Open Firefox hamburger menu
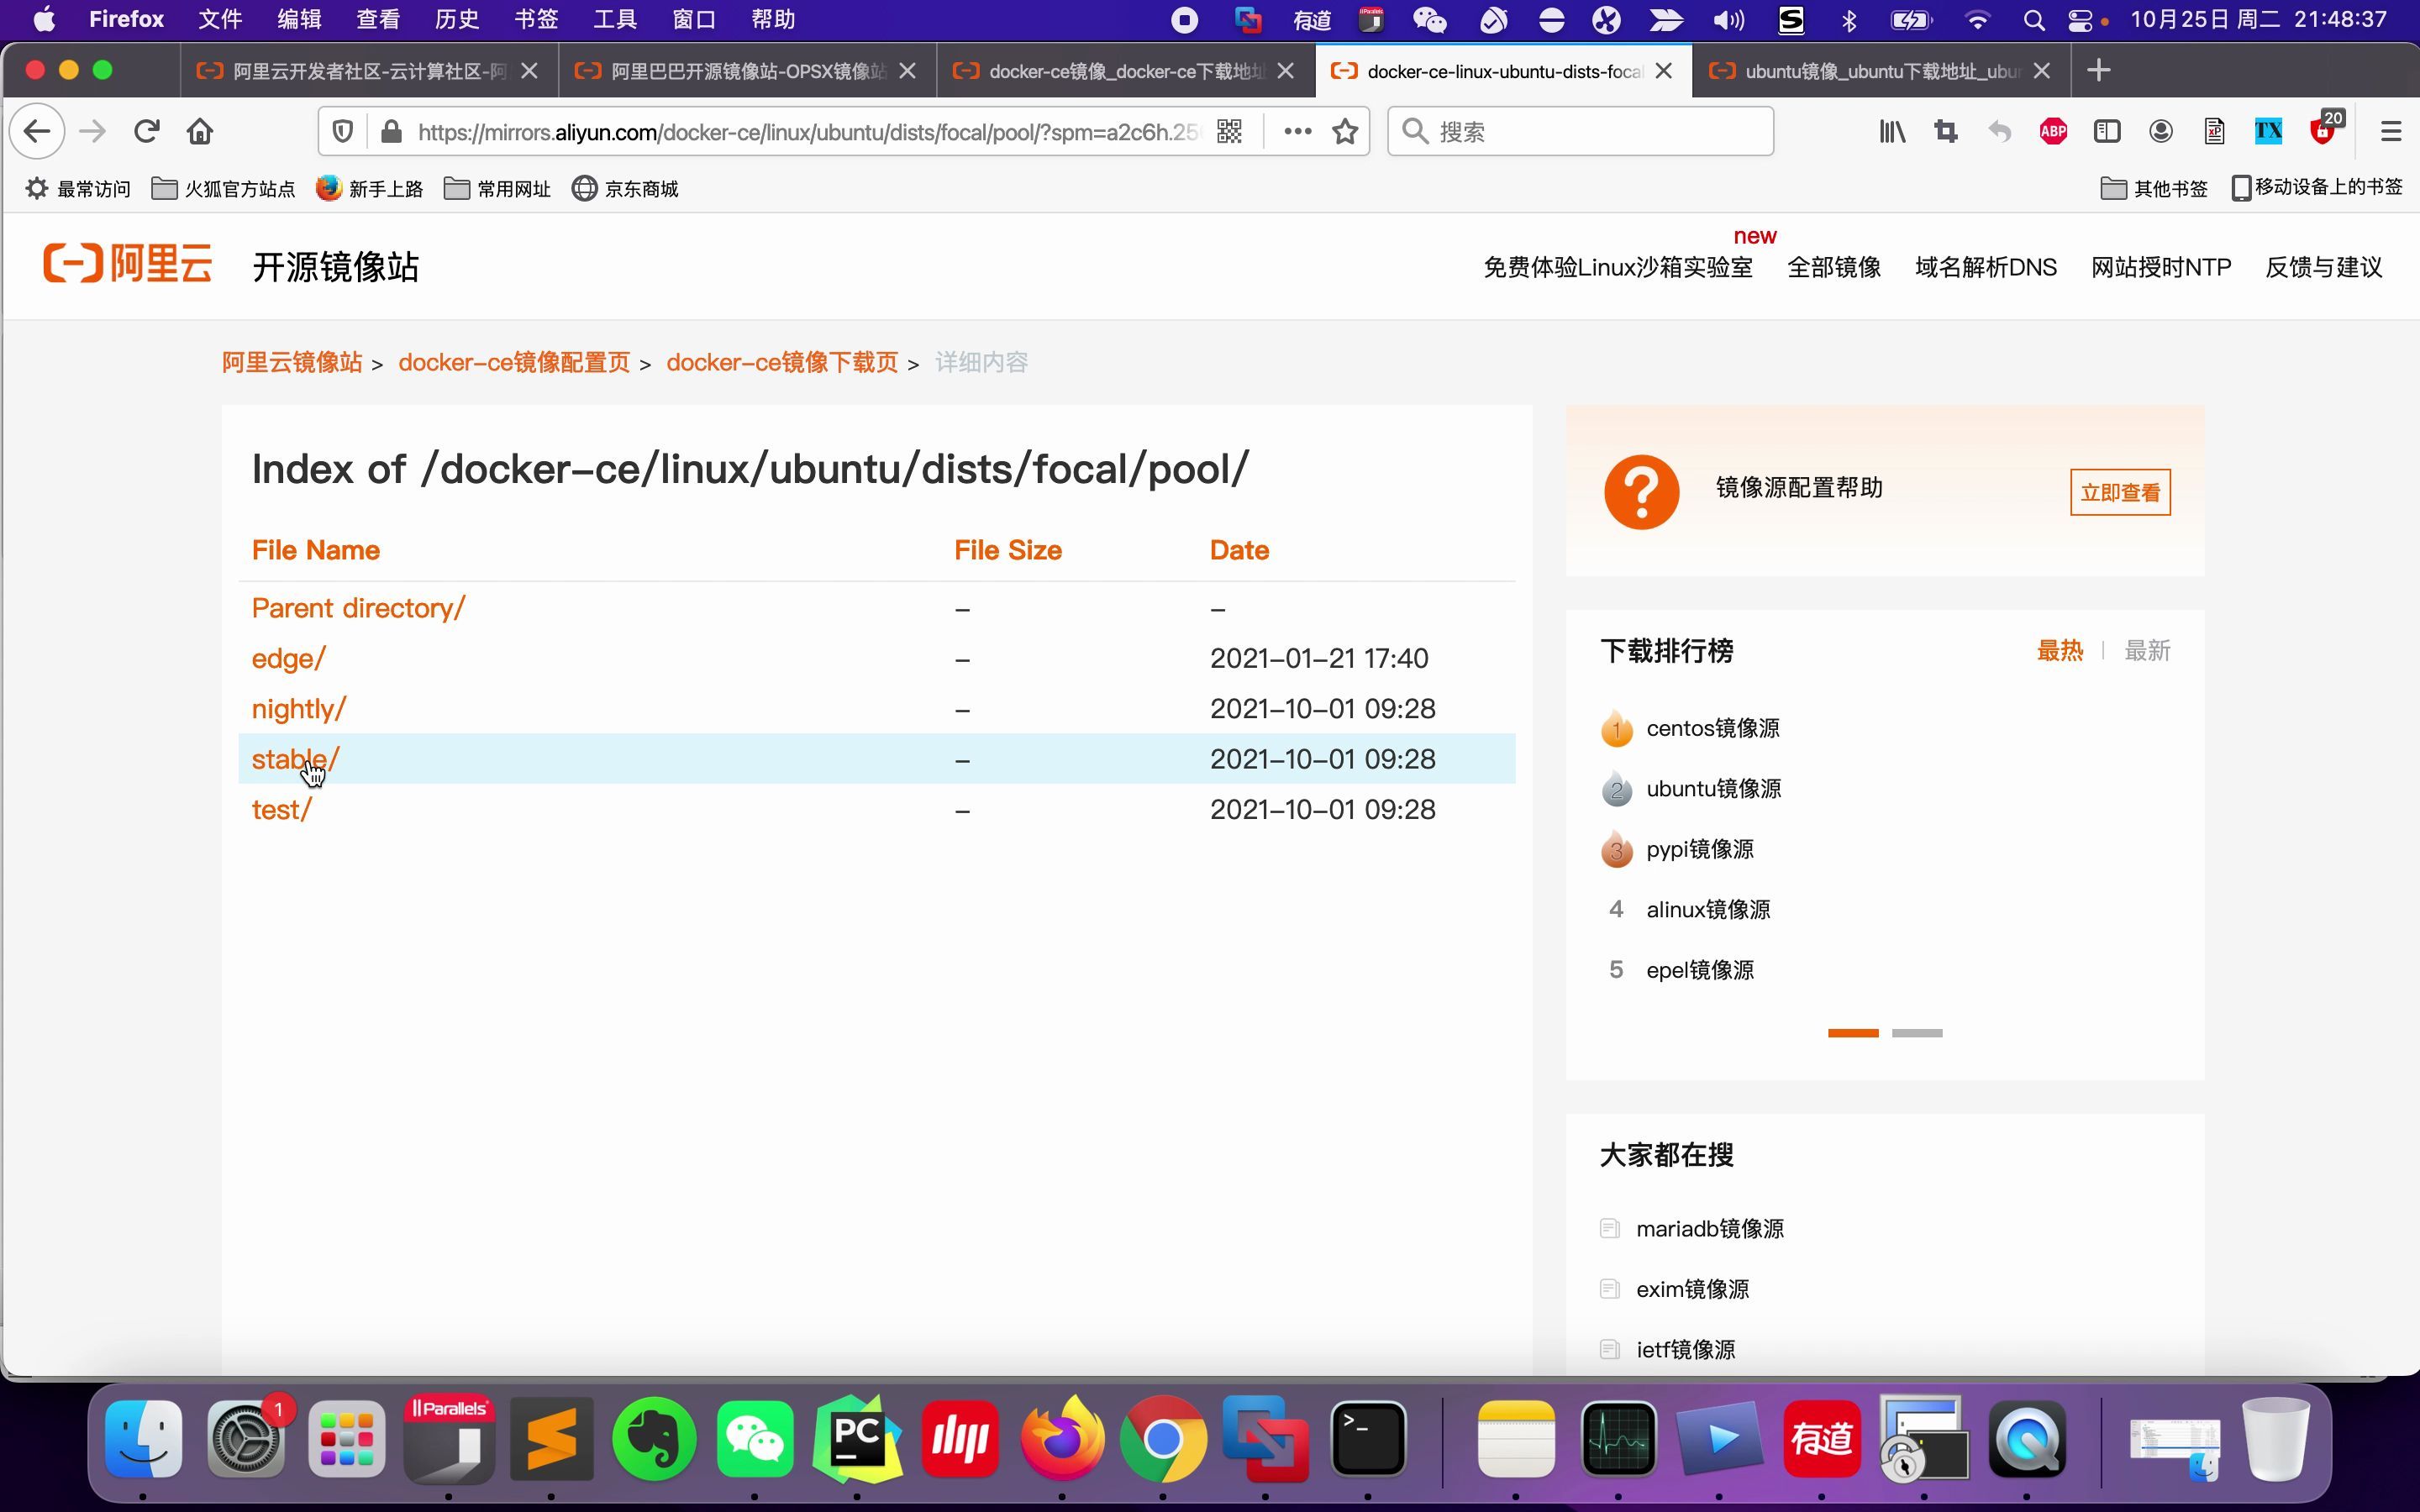The image size is (2420, 1512). tap(2390, 131)
